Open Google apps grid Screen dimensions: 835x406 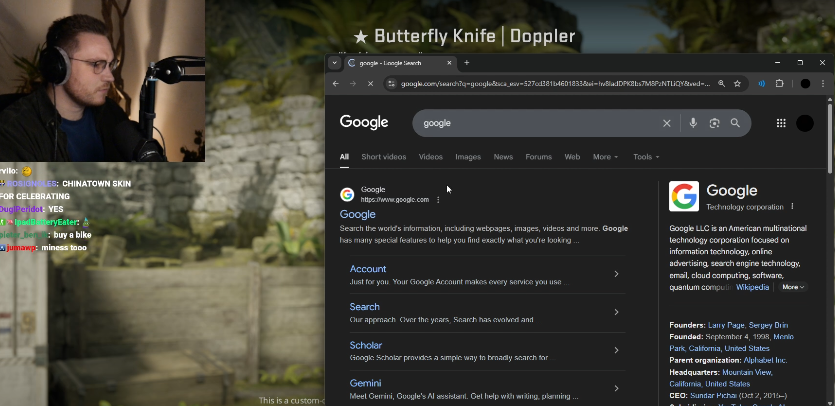(x=781, y=123)
